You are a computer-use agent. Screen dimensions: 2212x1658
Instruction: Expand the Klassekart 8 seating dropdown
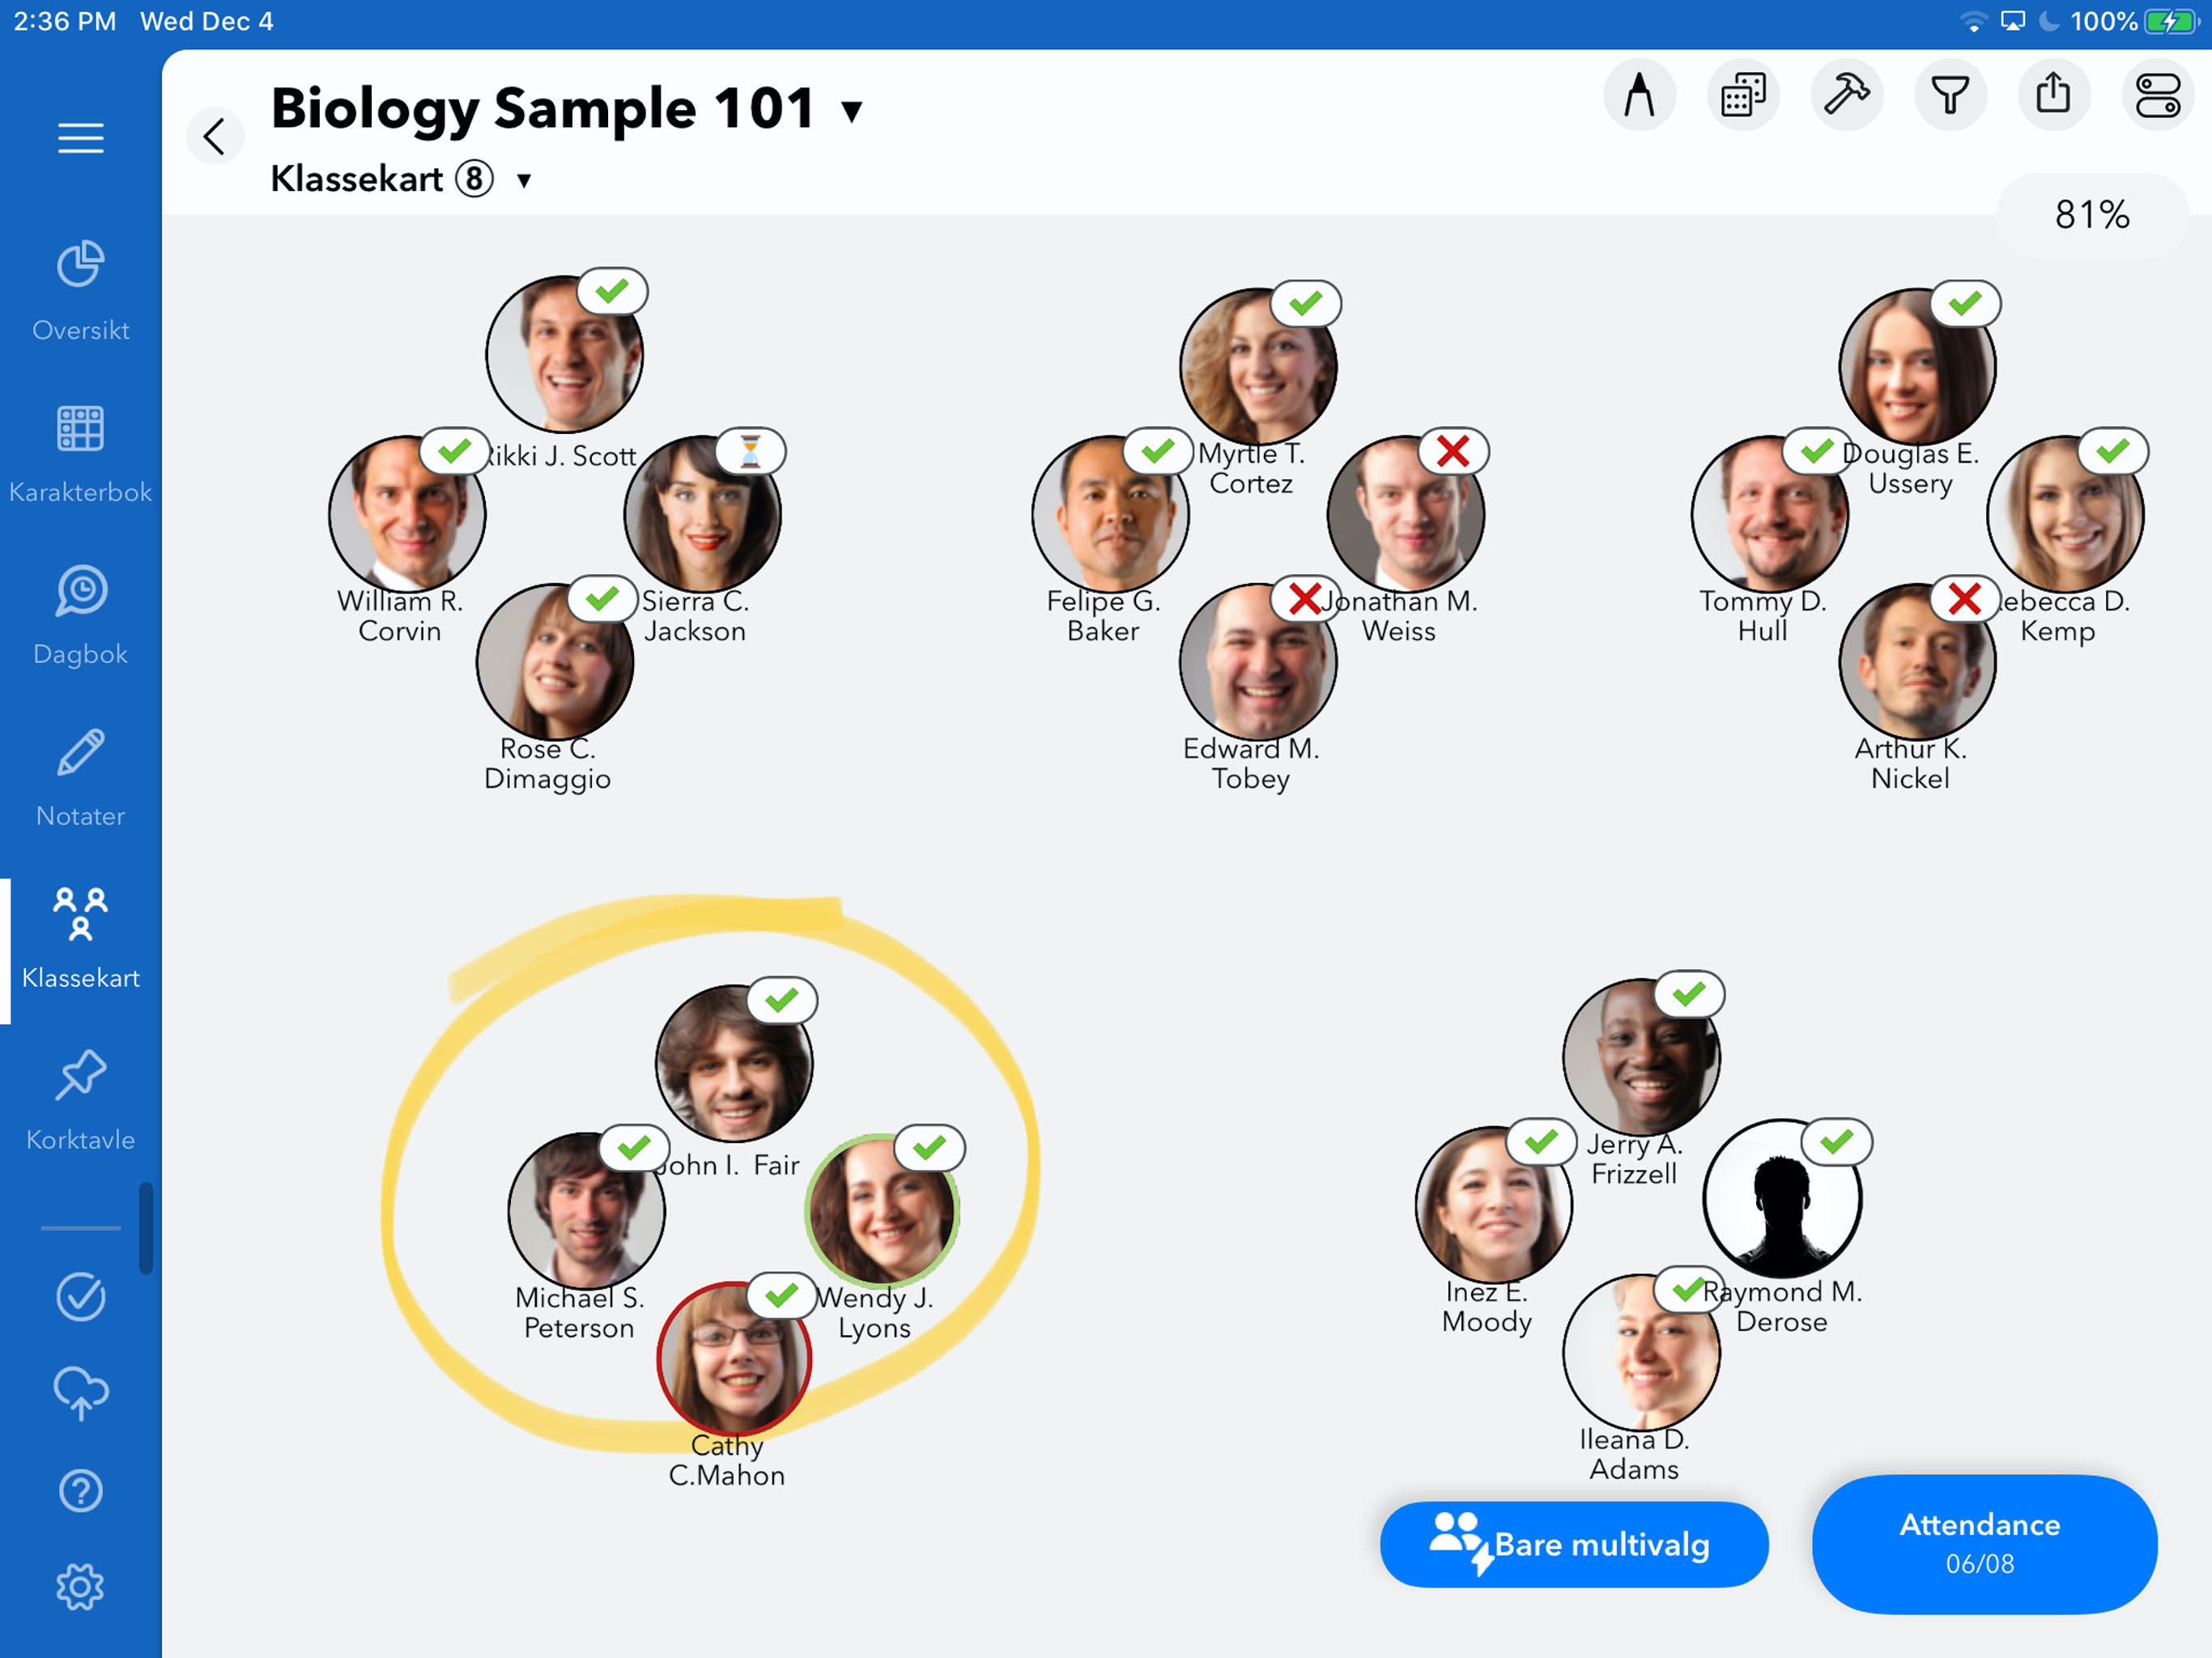point(523,181)
